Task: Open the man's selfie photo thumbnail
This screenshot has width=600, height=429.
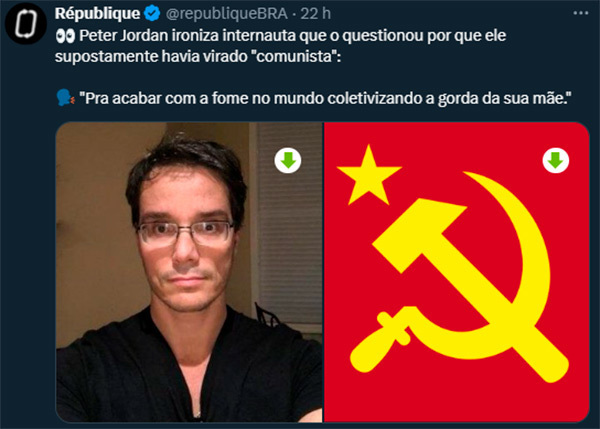Action: [189, 272]
